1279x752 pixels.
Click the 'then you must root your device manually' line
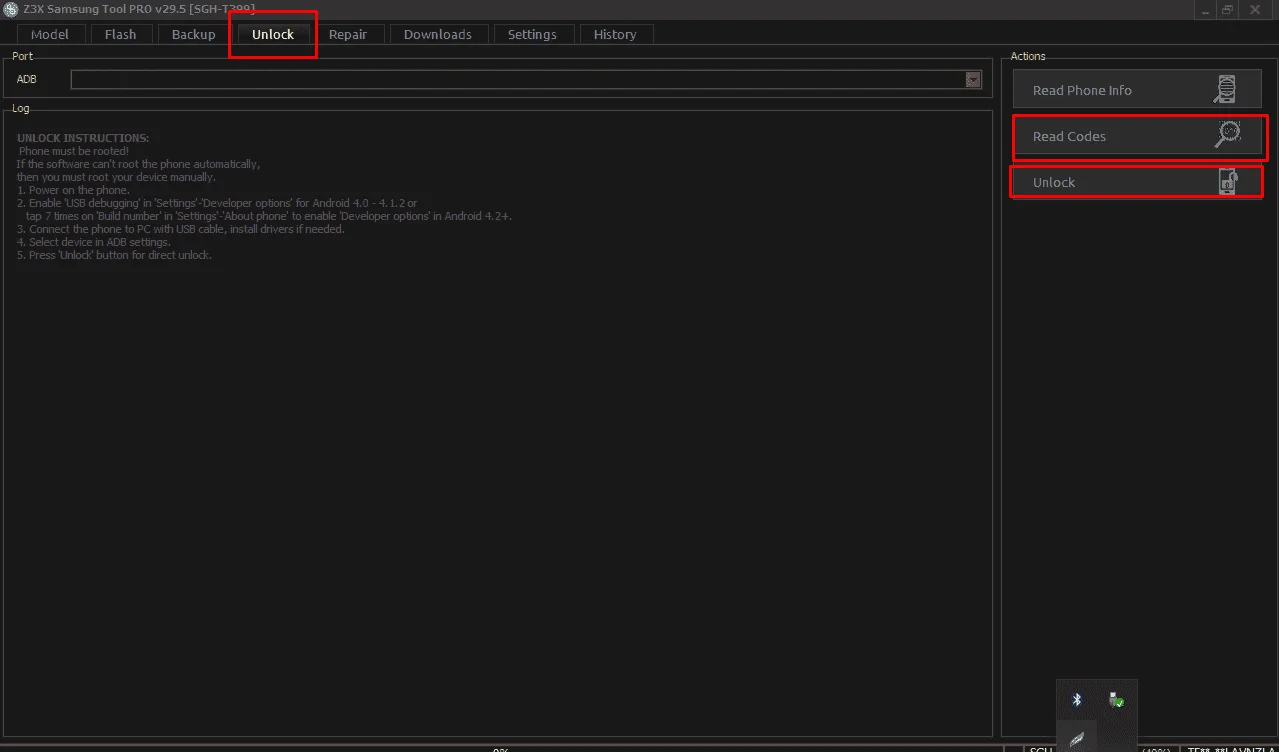116,177
